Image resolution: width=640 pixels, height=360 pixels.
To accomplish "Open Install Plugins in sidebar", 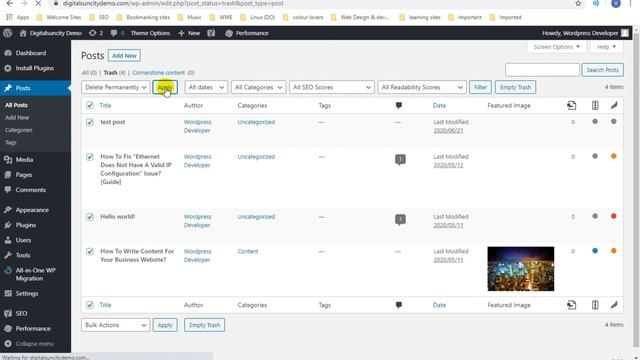I will coord(35,68).
